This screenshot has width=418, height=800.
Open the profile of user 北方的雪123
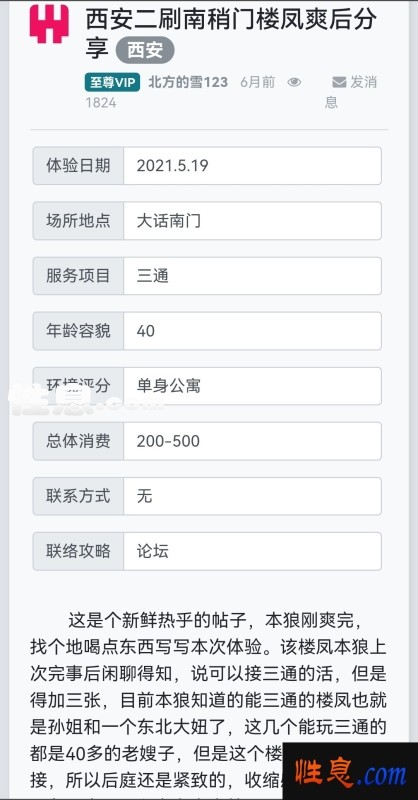(x=188, y=82)
